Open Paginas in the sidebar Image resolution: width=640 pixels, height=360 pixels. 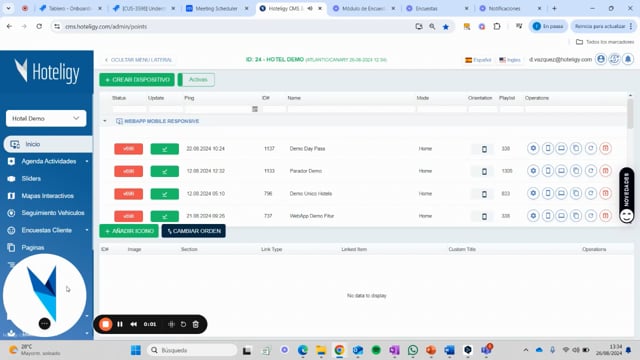33,248
